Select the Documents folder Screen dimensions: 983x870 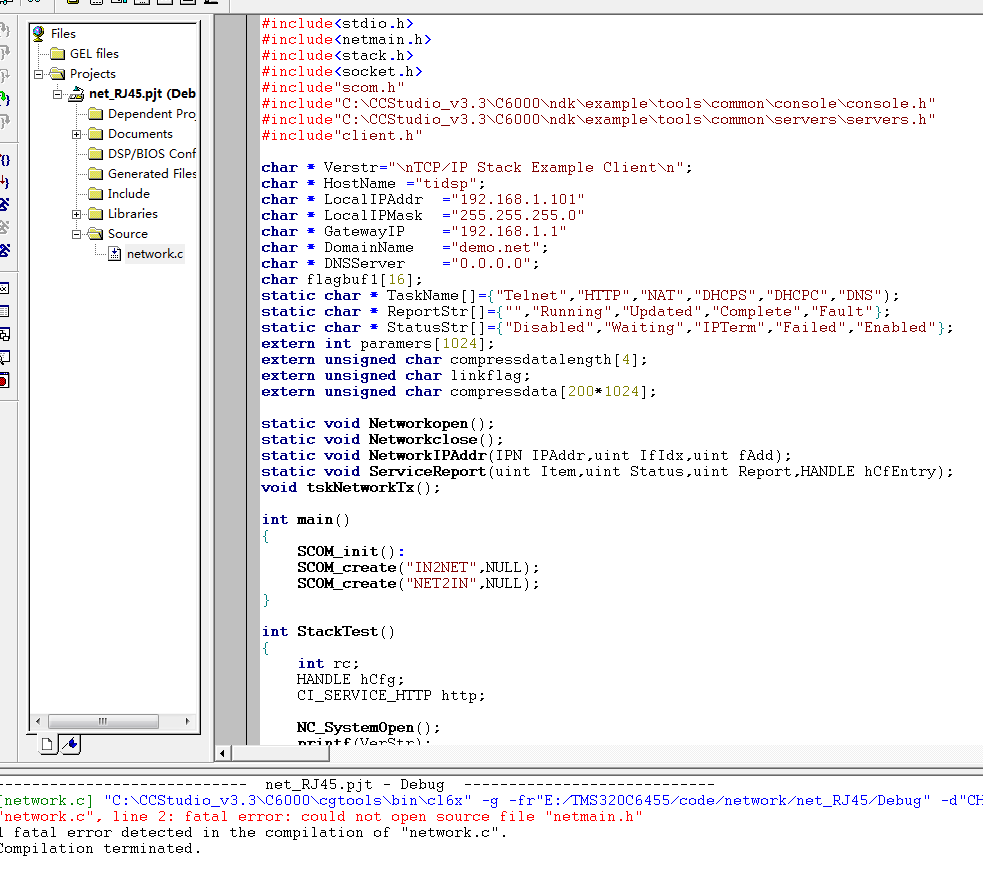click(140, 134)
